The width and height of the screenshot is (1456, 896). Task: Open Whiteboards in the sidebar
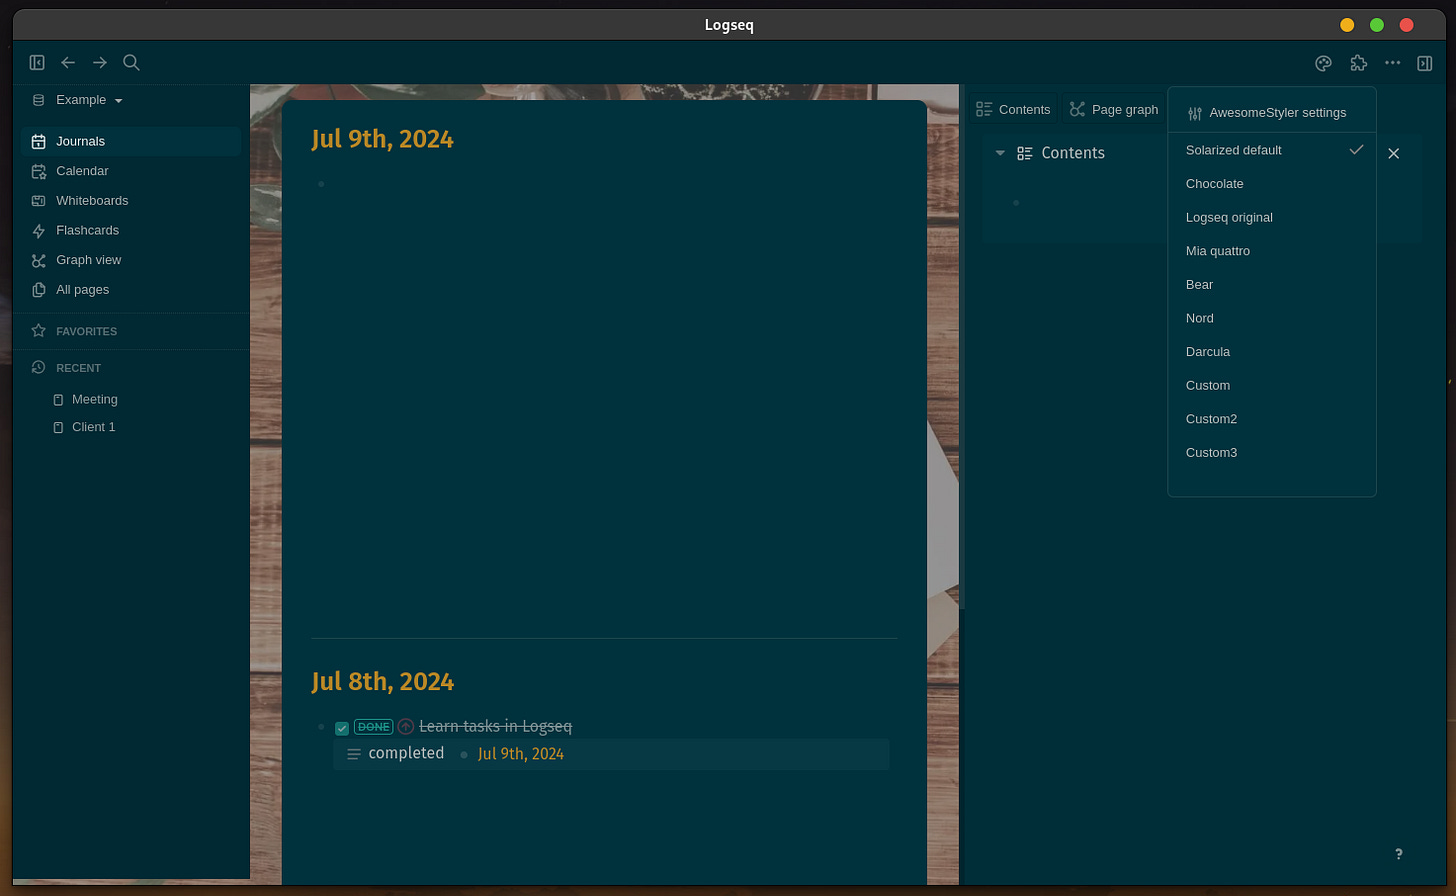click(131, 201)
